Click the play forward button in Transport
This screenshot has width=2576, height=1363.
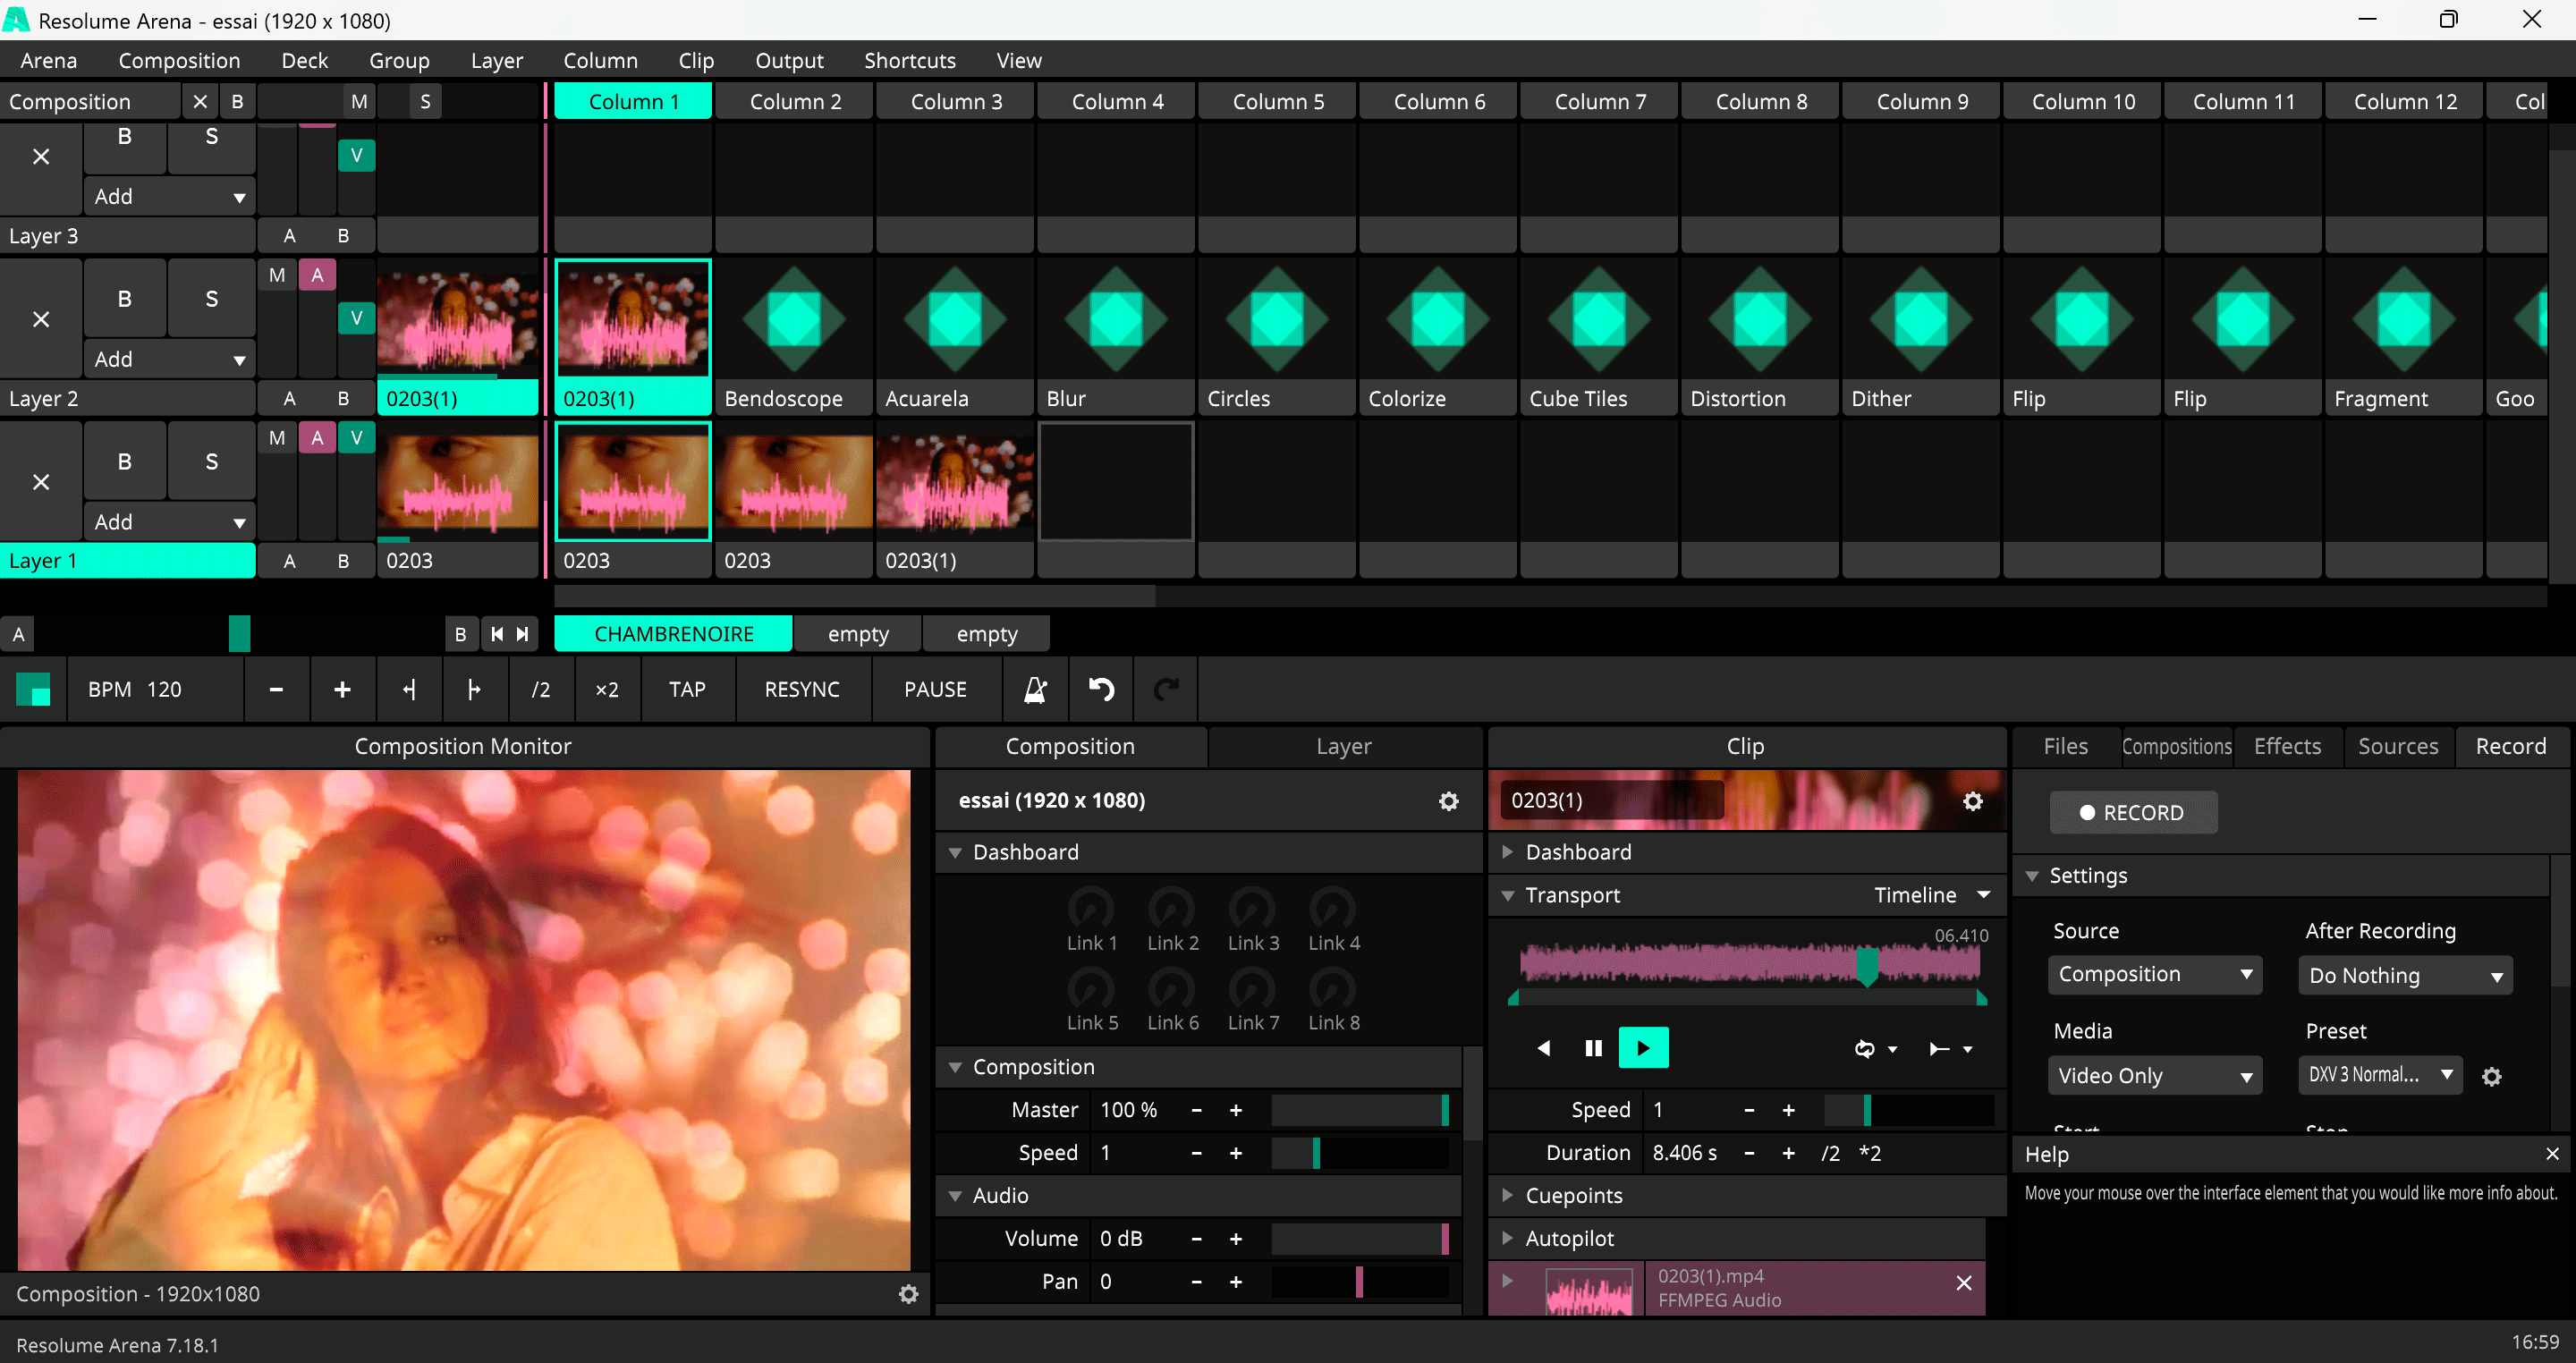1643,1048
